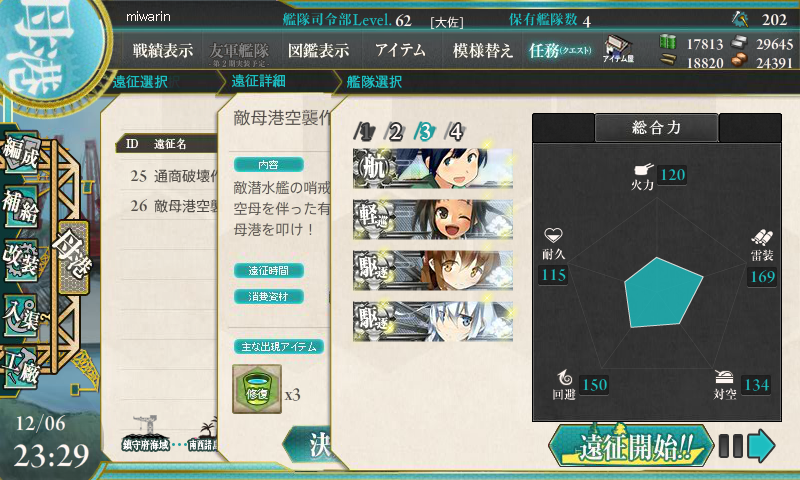Viewport: 800px width, 480px height.
Task: Open the アイテム屋 item shop icon
Action: tap(618, 49)
